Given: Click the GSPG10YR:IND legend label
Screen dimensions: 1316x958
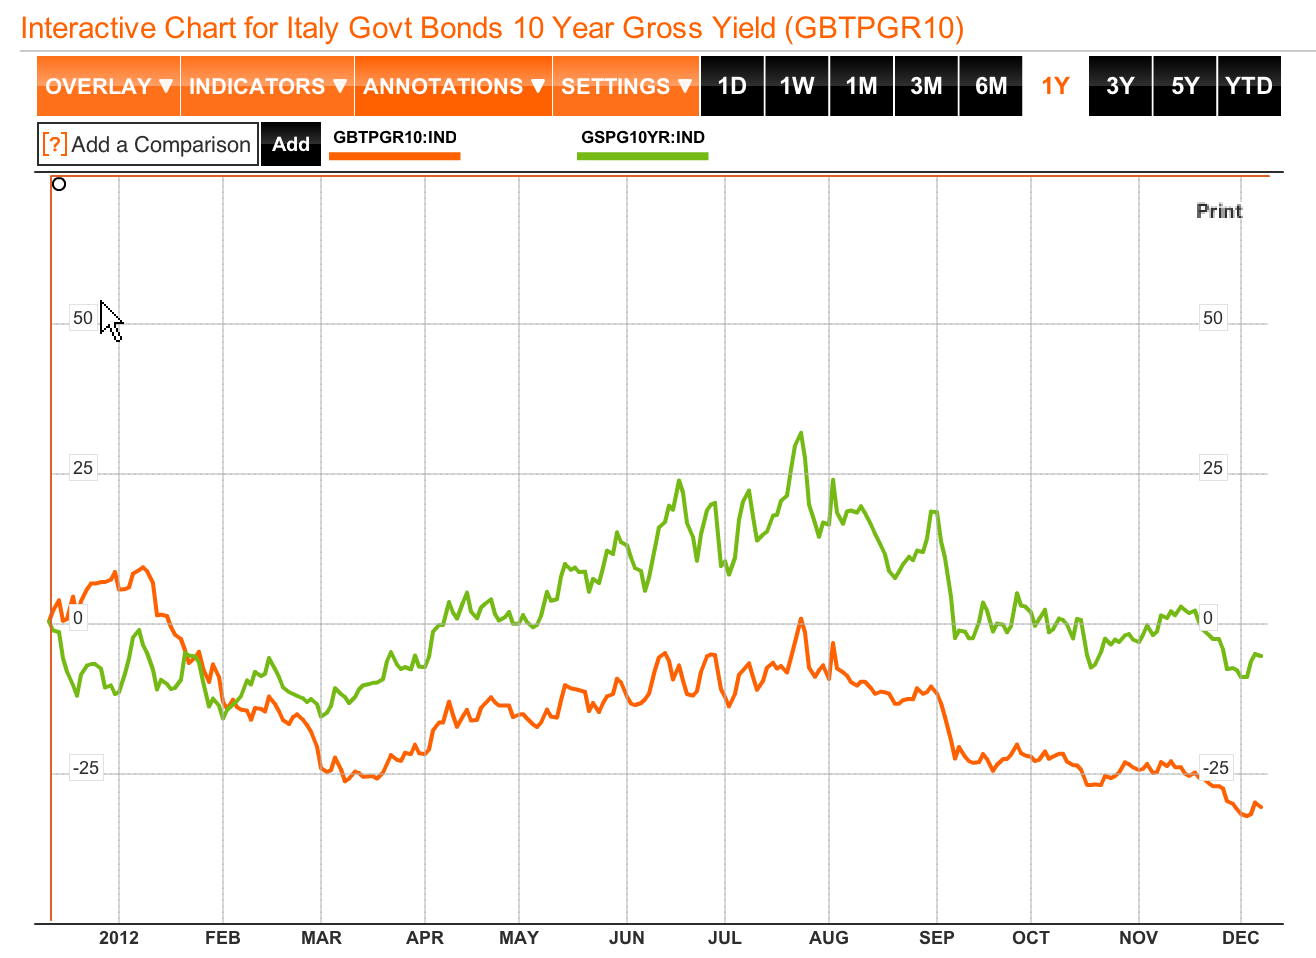Looking at the screenshot, I should tap(643, 137).
